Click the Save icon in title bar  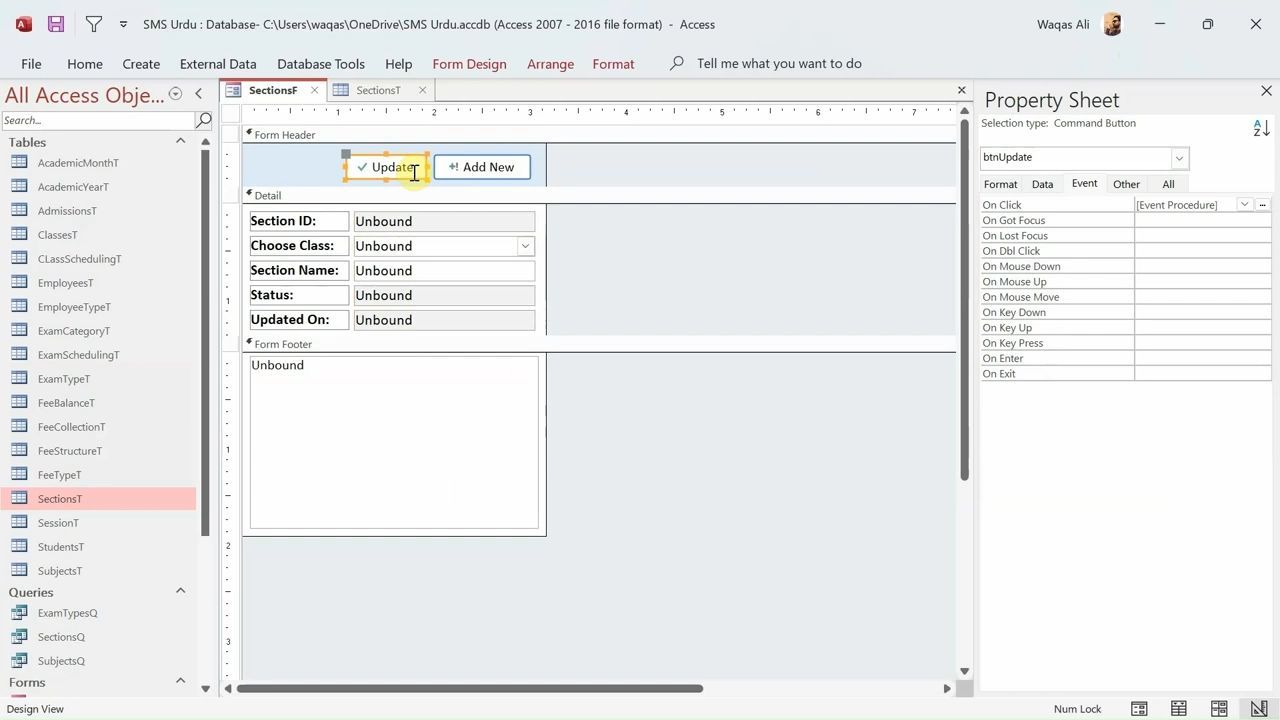point(56,24)
